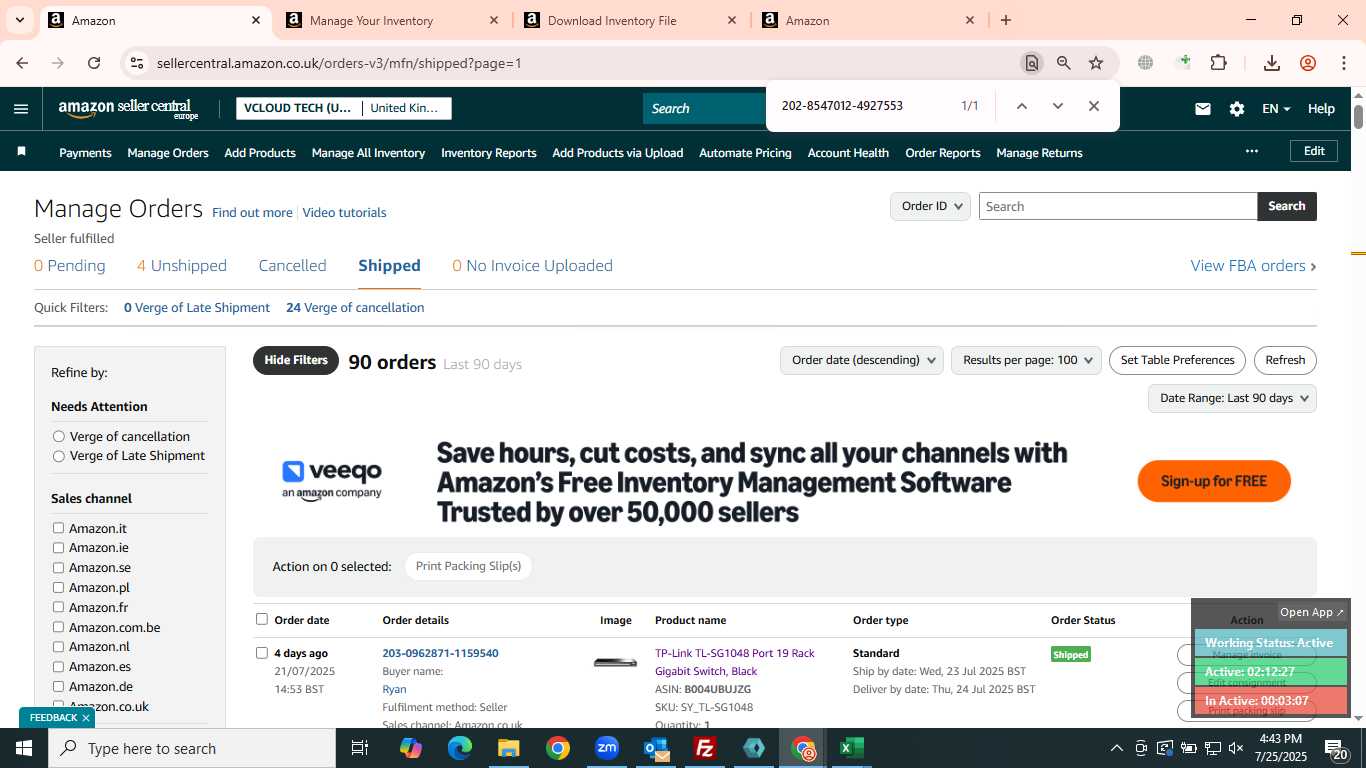Open File Explorer from taskbar
1366x768 pixels.
point(509,748)
